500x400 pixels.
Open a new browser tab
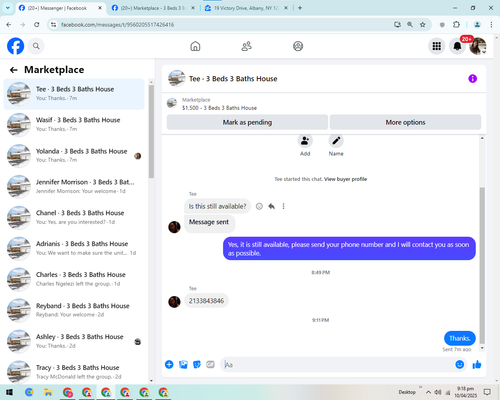[x=300, y=8]
